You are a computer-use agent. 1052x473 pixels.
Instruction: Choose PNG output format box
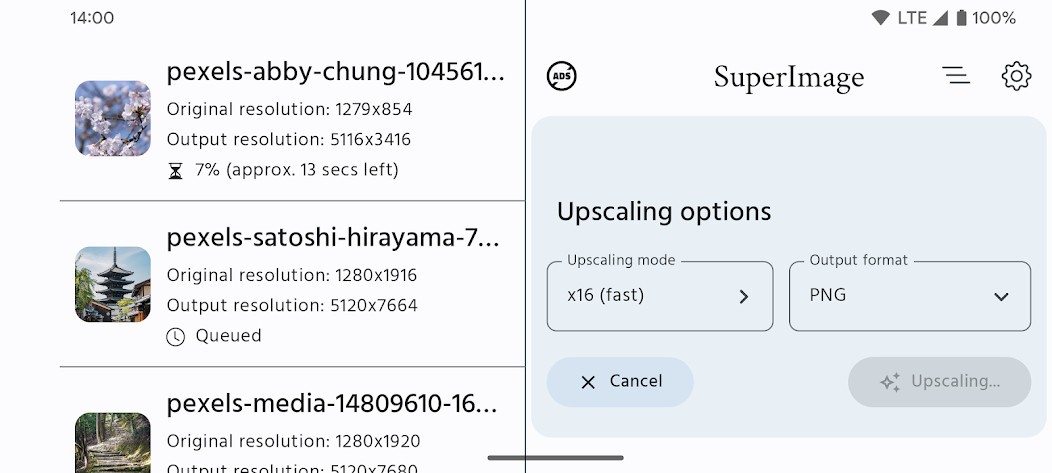tap(910, 296)
